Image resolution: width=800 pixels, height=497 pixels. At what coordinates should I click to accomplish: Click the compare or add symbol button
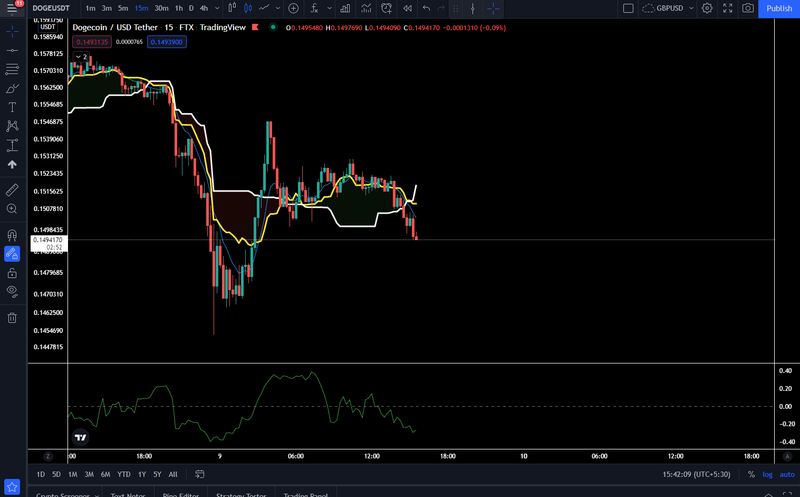tap(293, 8)
